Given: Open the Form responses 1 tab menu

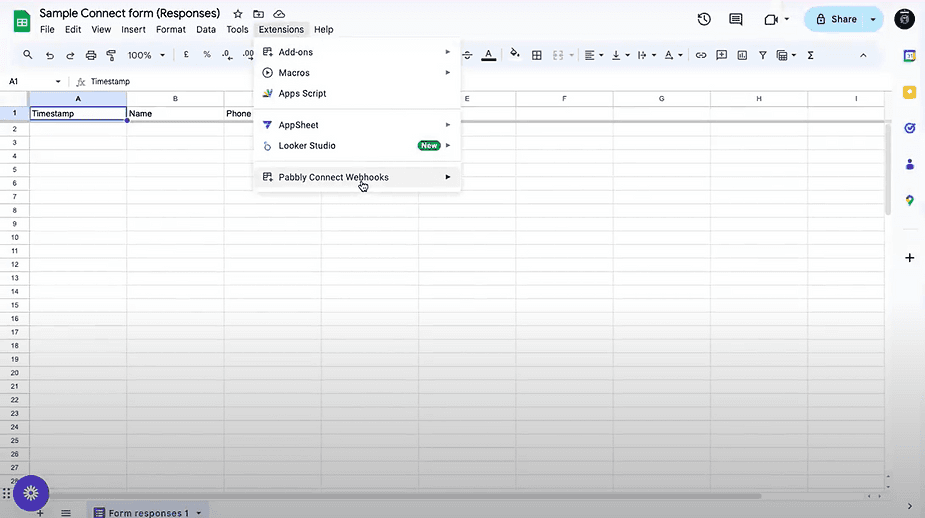Looking at the screenshot, I should 199,513.
